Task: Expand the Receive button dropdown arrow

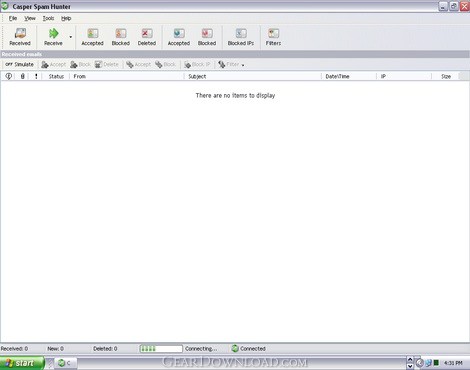Action: pyautogui.click(x=71, y=37)
